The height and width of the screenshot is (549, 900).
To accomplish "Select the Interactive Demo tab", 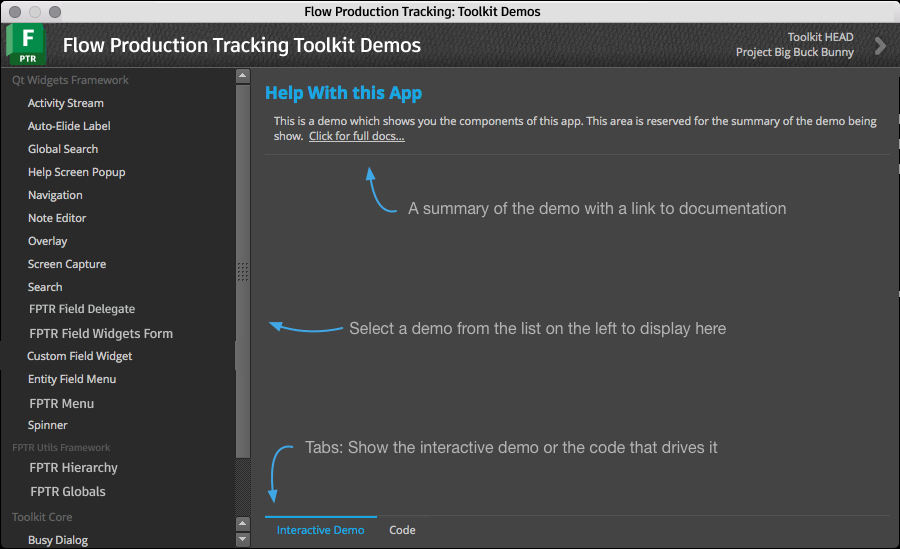I will pos(320,530).
